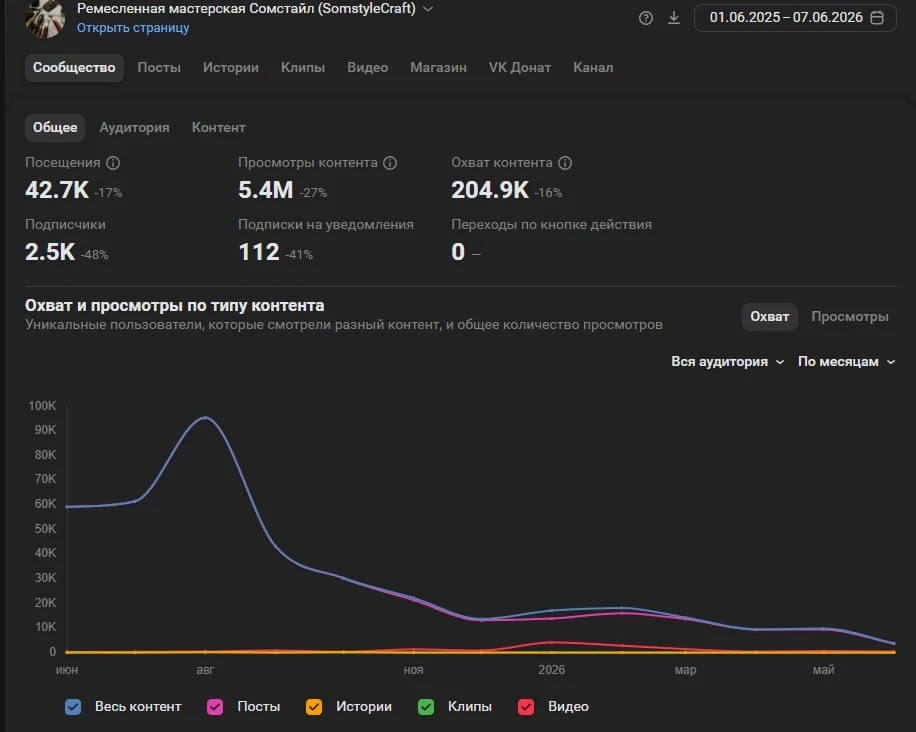Click the community avatar image
This screenshot has height=732, width=916.
tap(45, 18)
